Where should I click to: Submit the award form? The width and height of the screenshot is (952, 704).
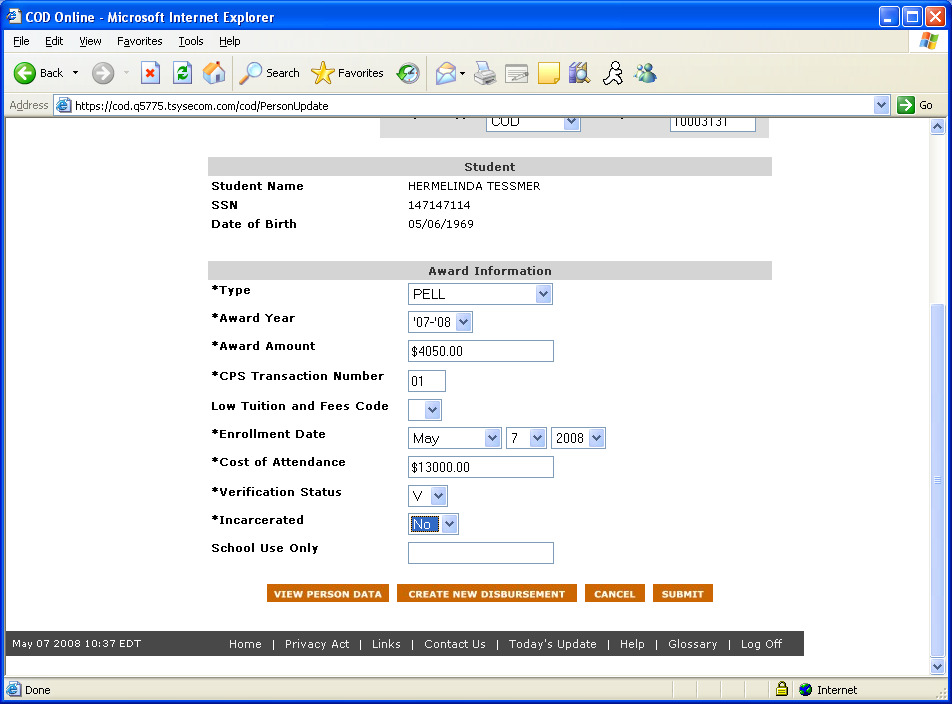point(682,594)
